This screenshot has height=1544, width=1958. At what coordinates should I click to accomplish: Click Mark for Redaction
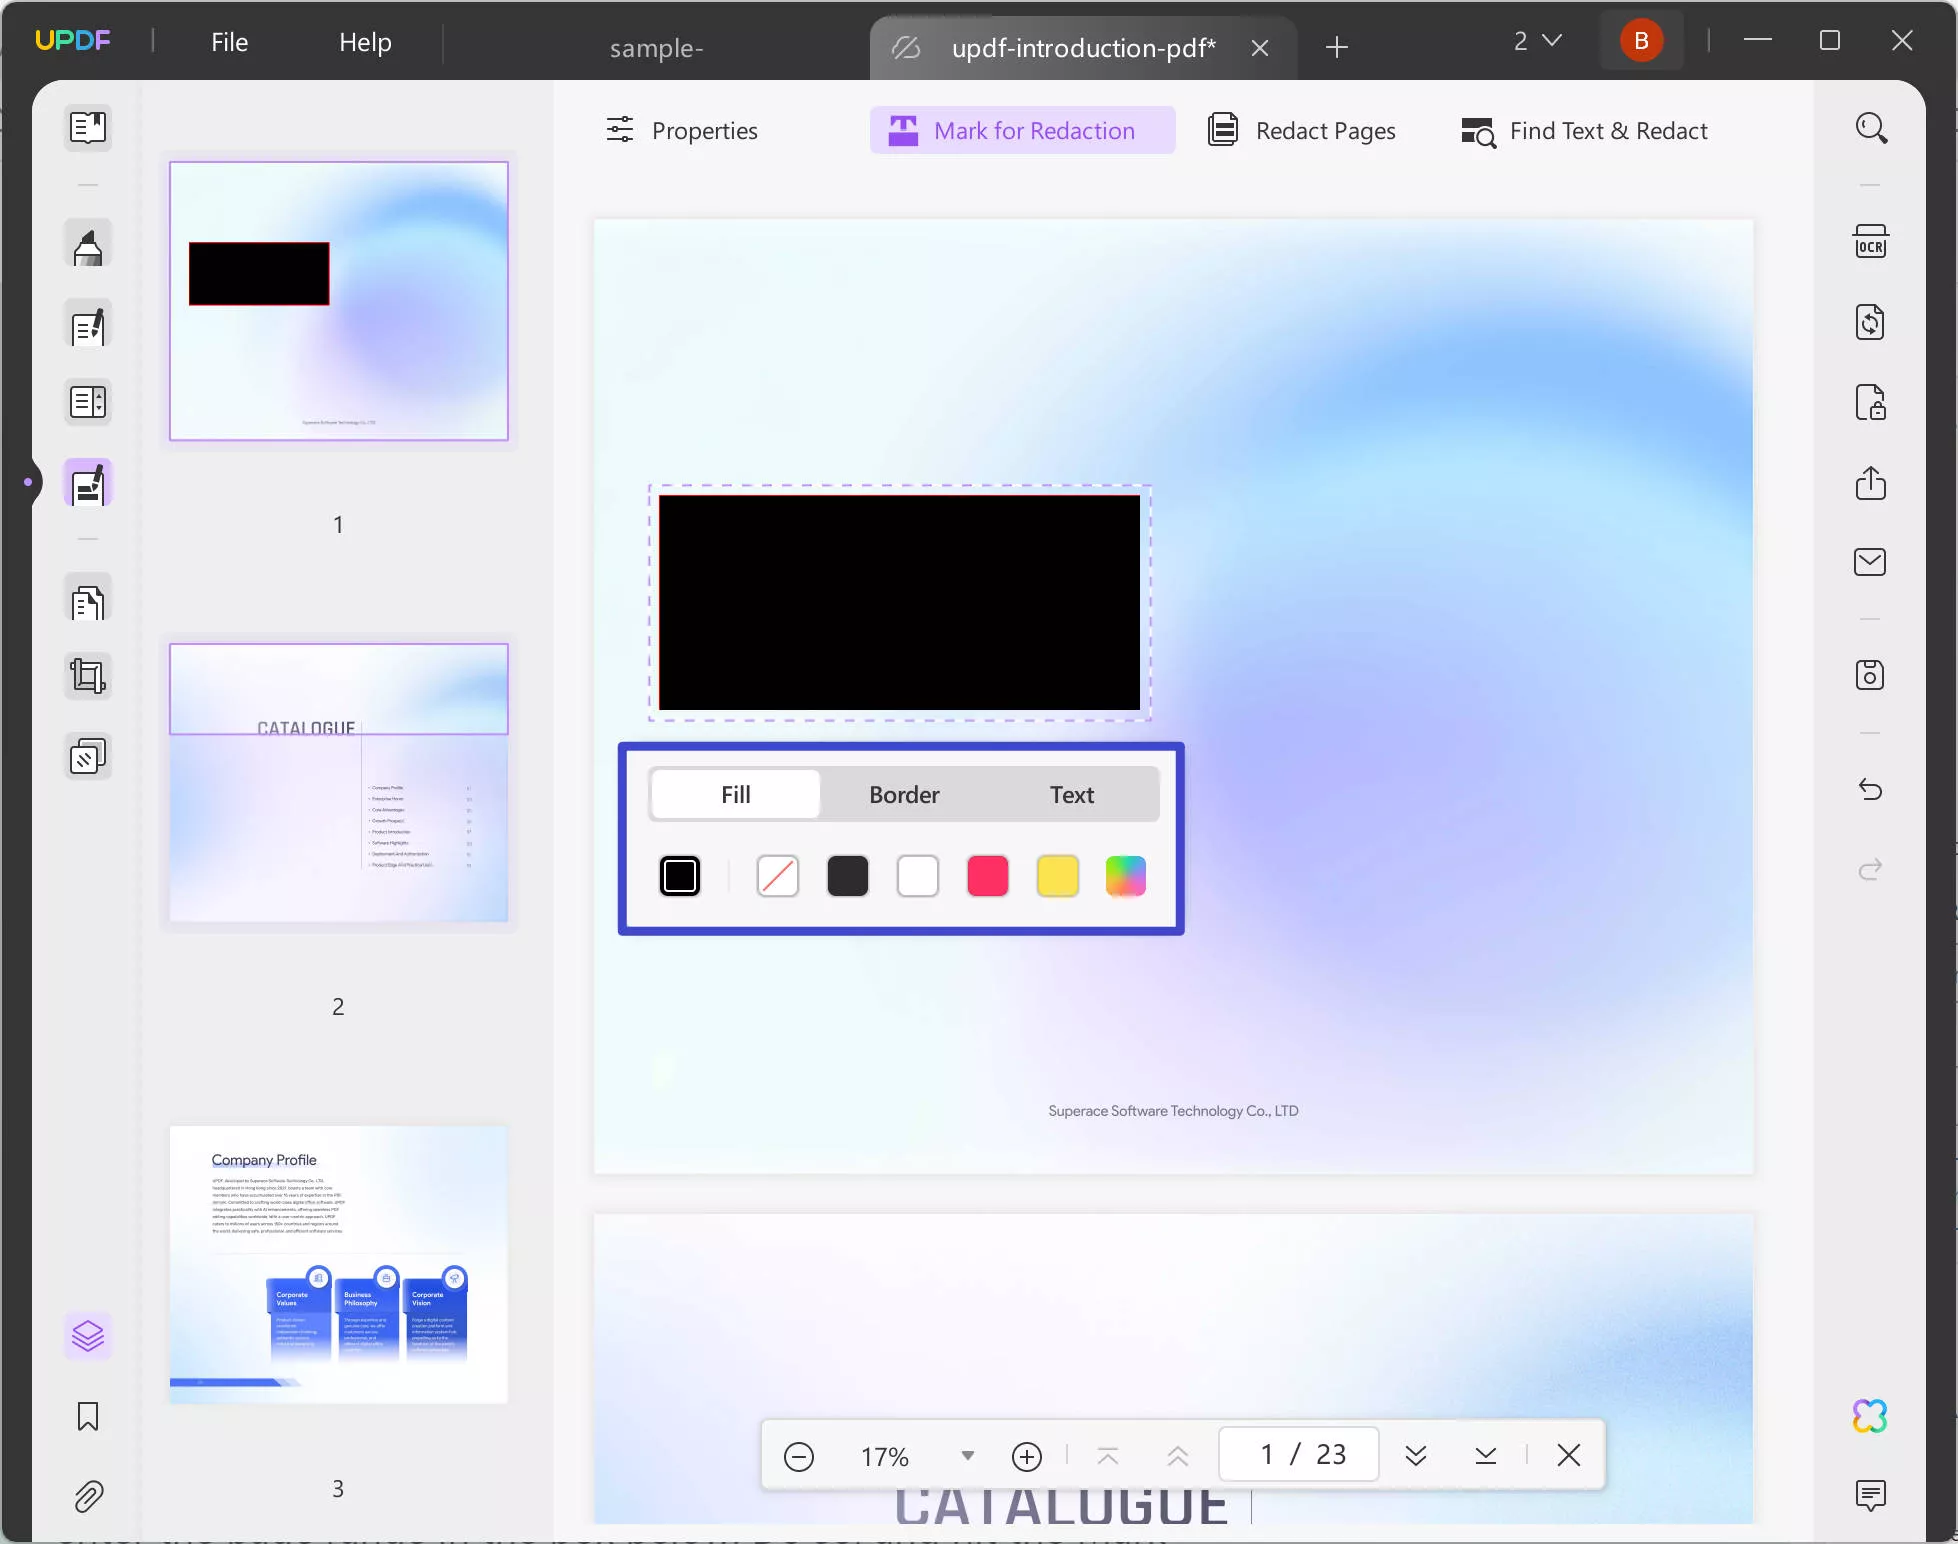pos(1022,131)
